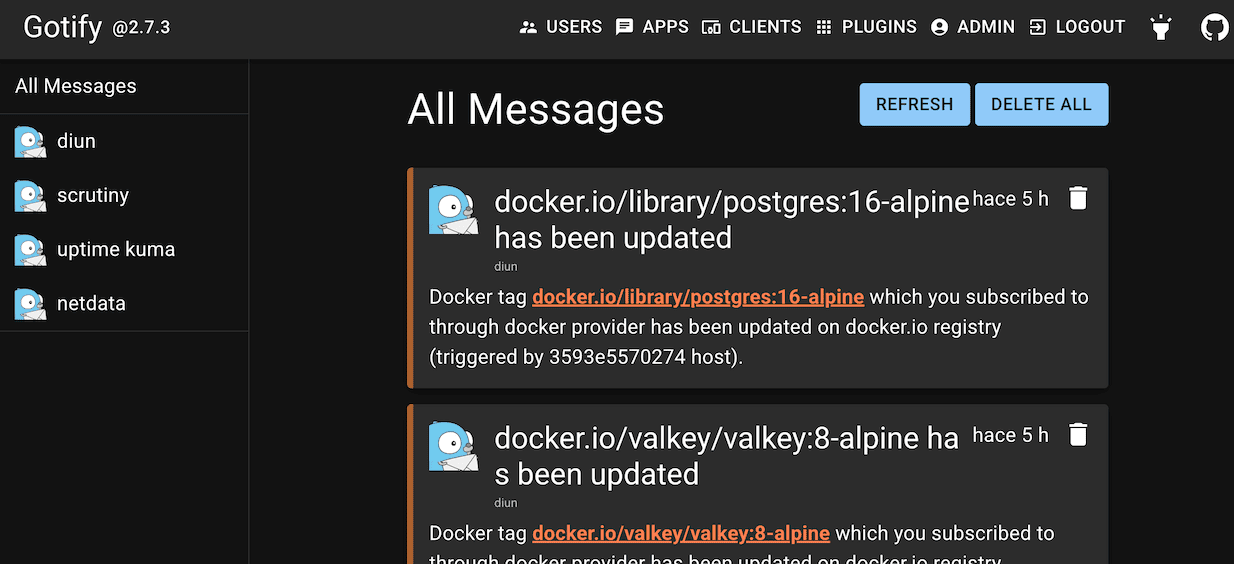Click the uptime kuma gopher icon
1234x564 pixels.
[x=30, y=250]
